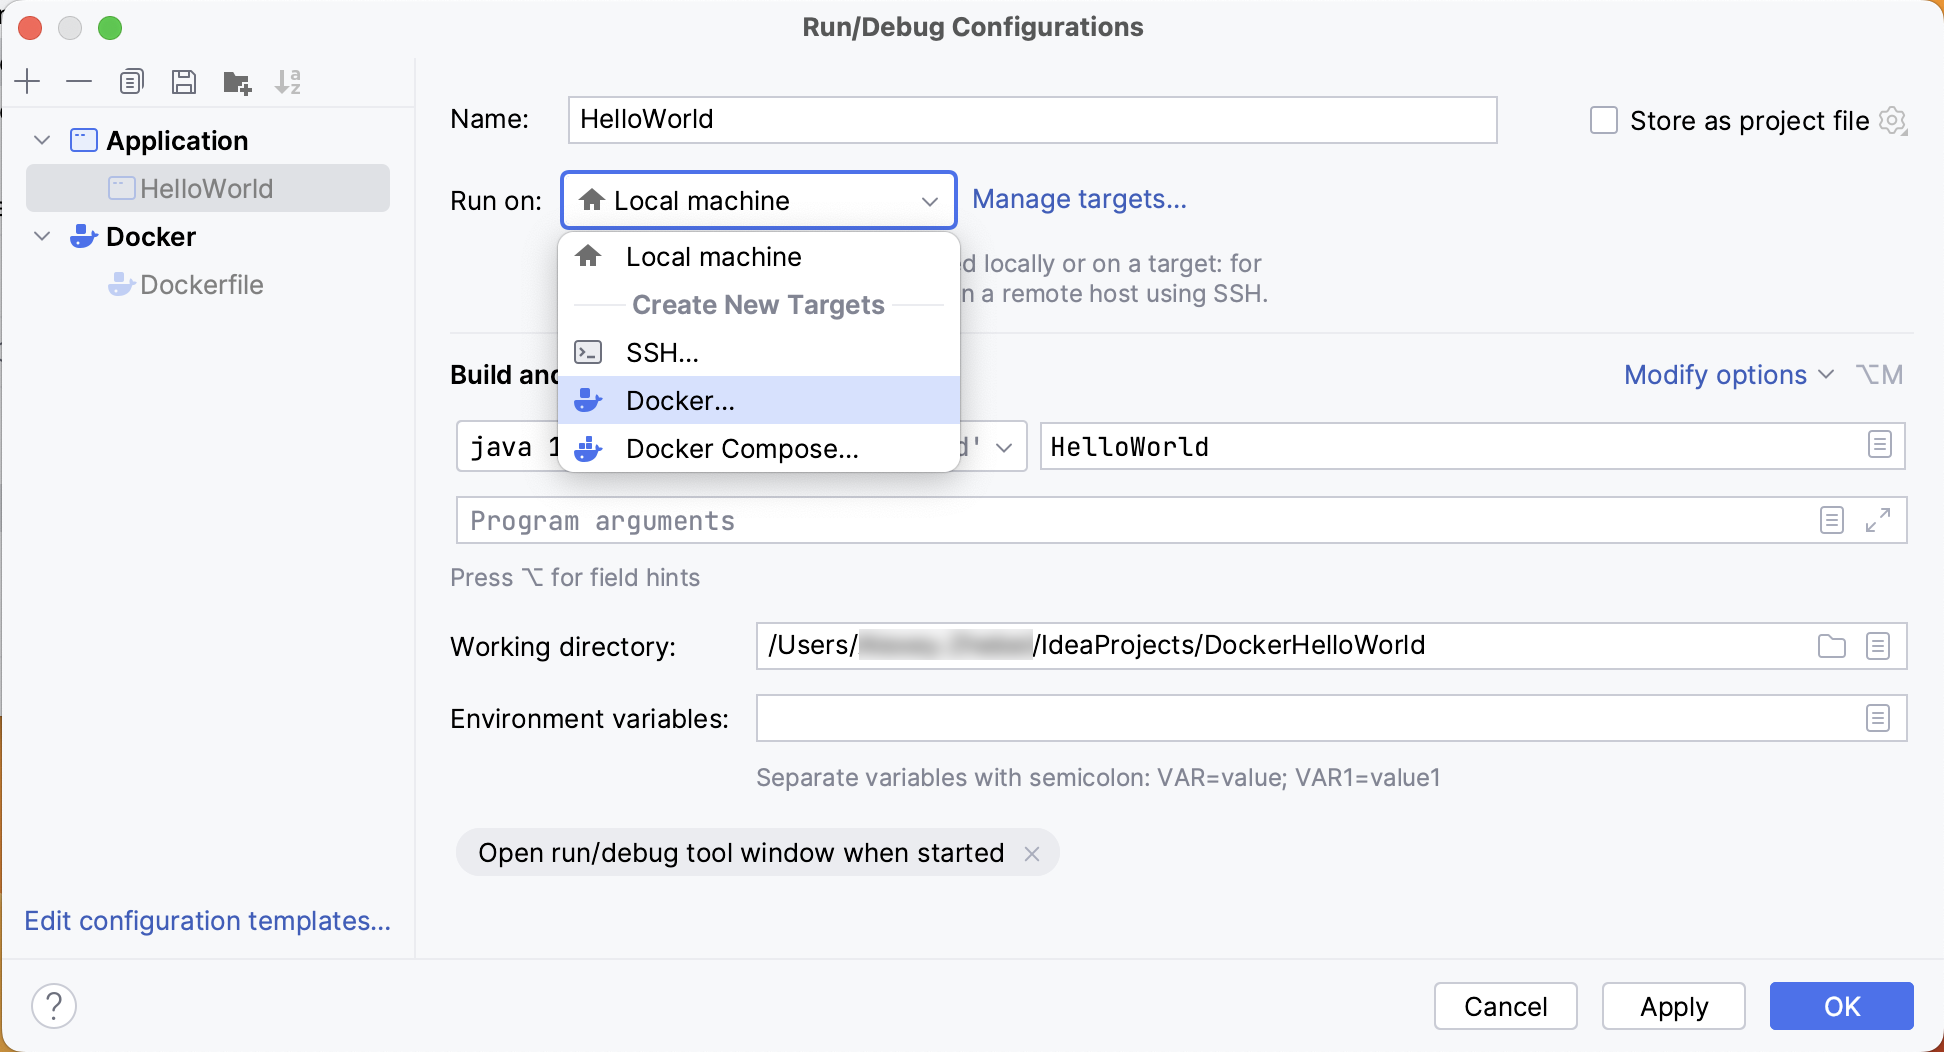Add a new run configuration
1944x1052 pixels.
(27, 81)
